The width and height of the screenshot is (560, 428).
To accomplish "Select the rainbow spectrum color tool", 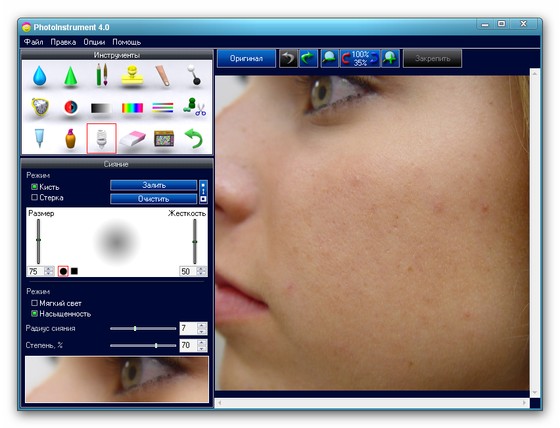I will (132, 108).
